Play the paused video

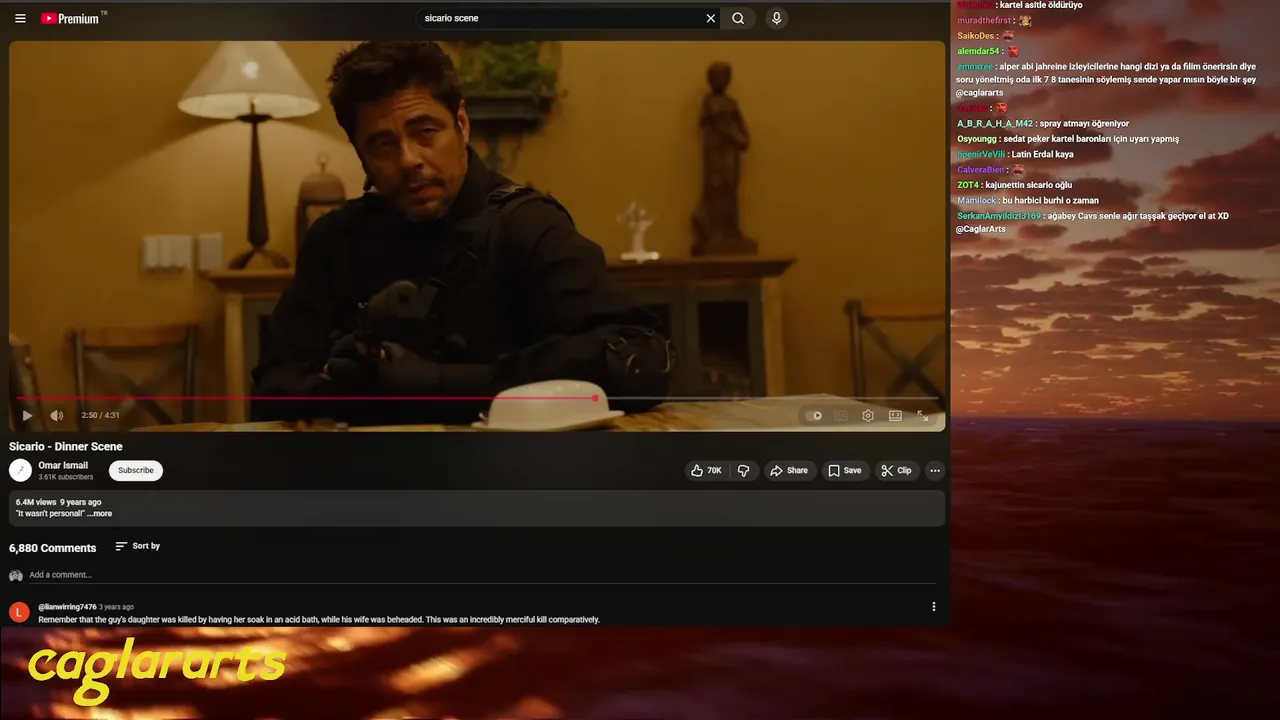coord(27,415)
